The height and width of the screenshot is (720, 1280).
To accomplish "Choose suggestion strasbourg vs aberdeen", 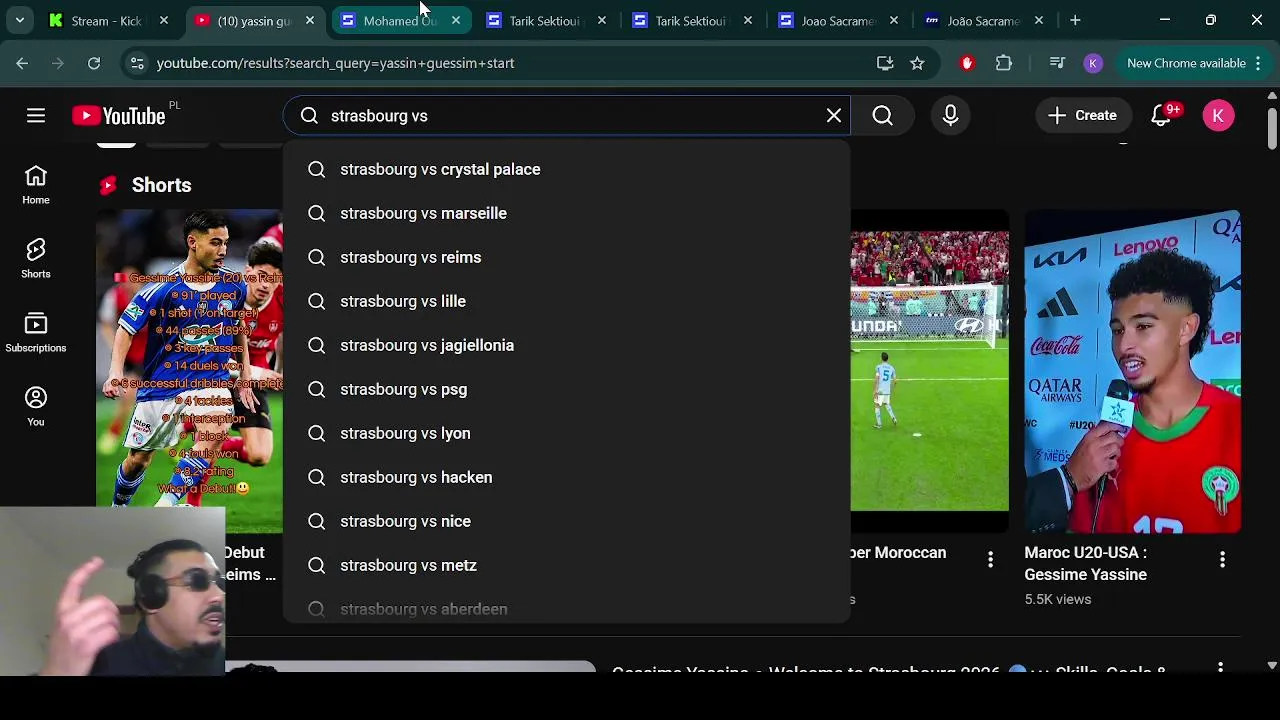I will tap(567, 607).
